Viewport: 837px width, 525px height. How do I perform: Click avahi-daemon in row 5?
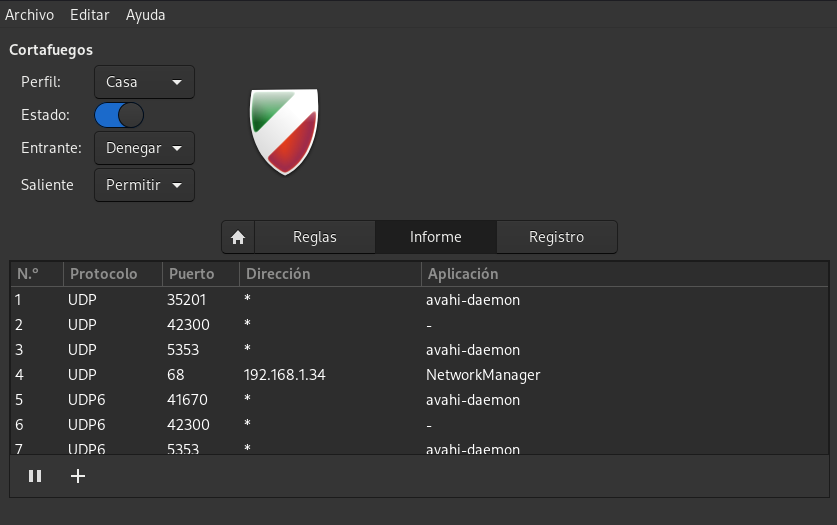[x=473, y=400]
